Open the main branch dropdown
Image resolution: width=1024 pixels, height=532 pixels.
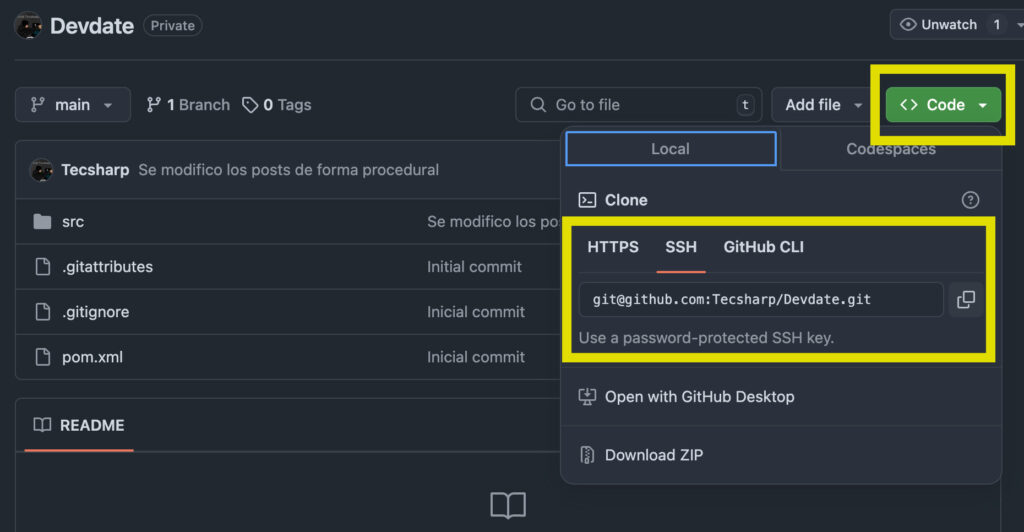pos(72,104)
